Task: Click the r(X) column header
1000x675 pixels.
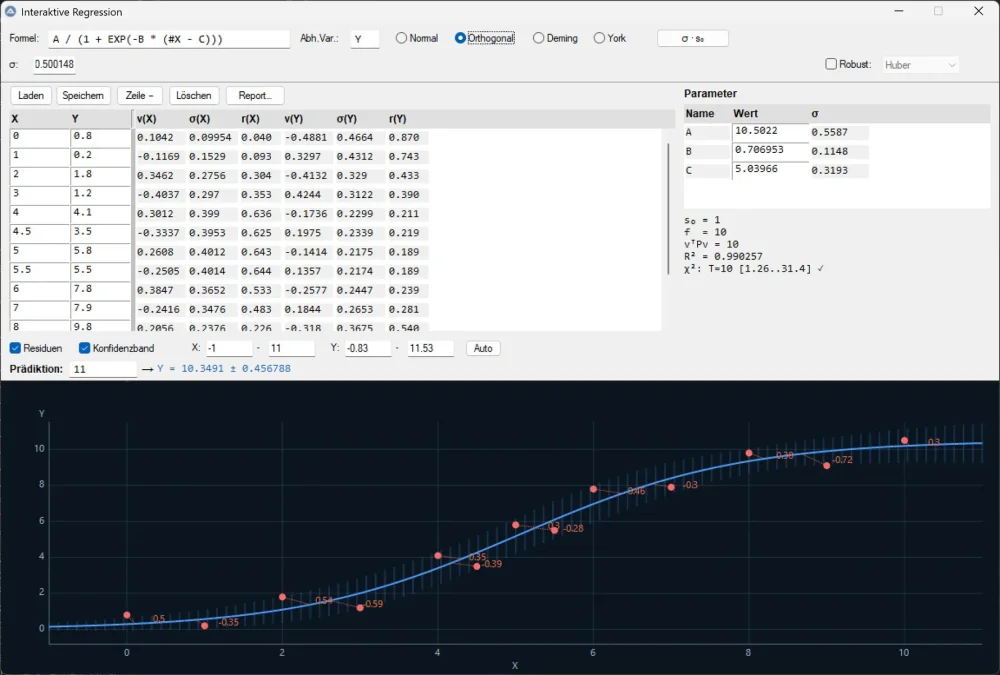Action: coord(251,119)
